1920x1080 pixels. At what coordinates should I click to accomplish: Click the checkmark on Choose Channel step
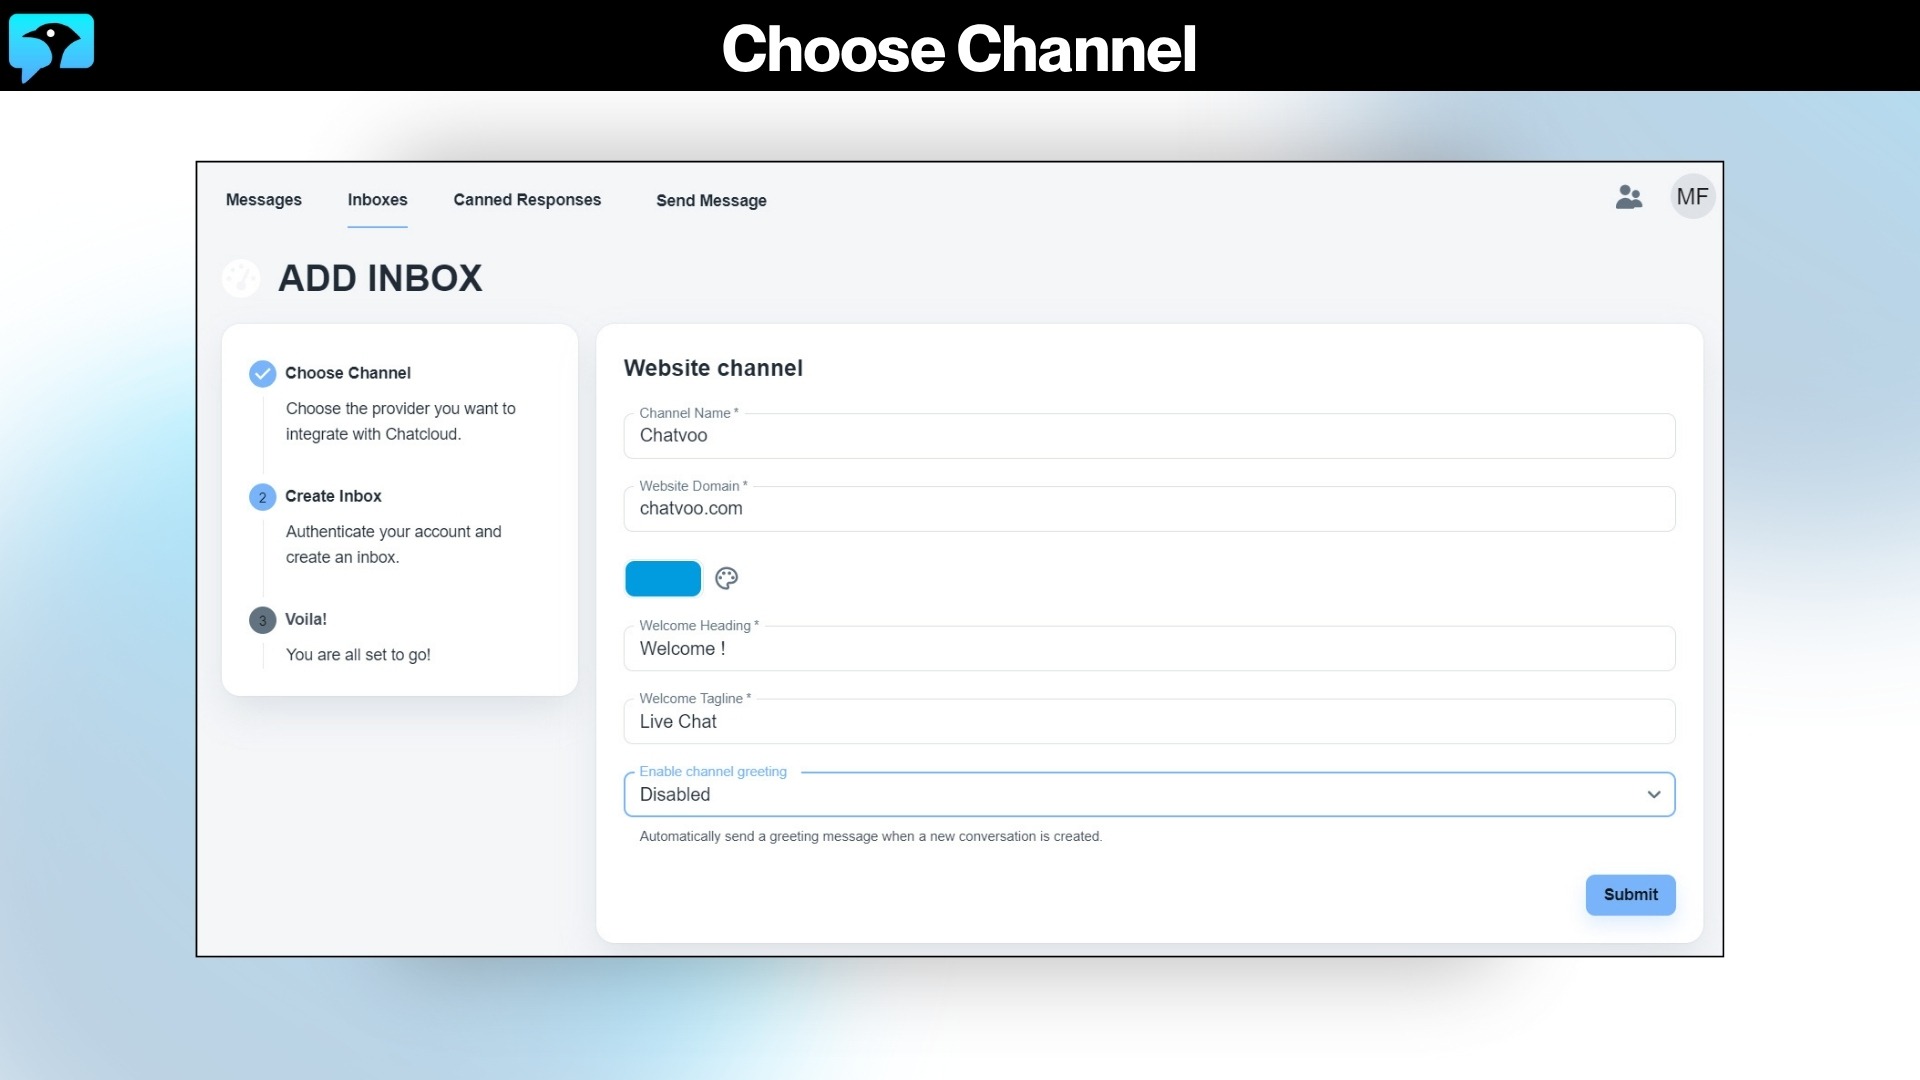(x=262, y=373)
